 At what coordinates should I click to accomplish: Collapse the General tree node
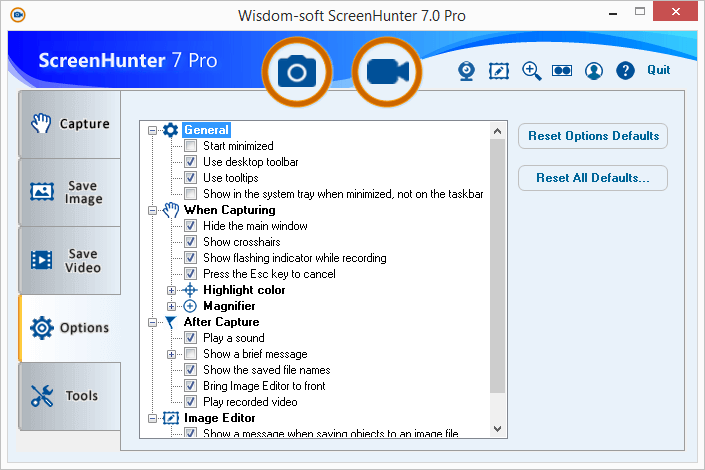click(152, 130)
